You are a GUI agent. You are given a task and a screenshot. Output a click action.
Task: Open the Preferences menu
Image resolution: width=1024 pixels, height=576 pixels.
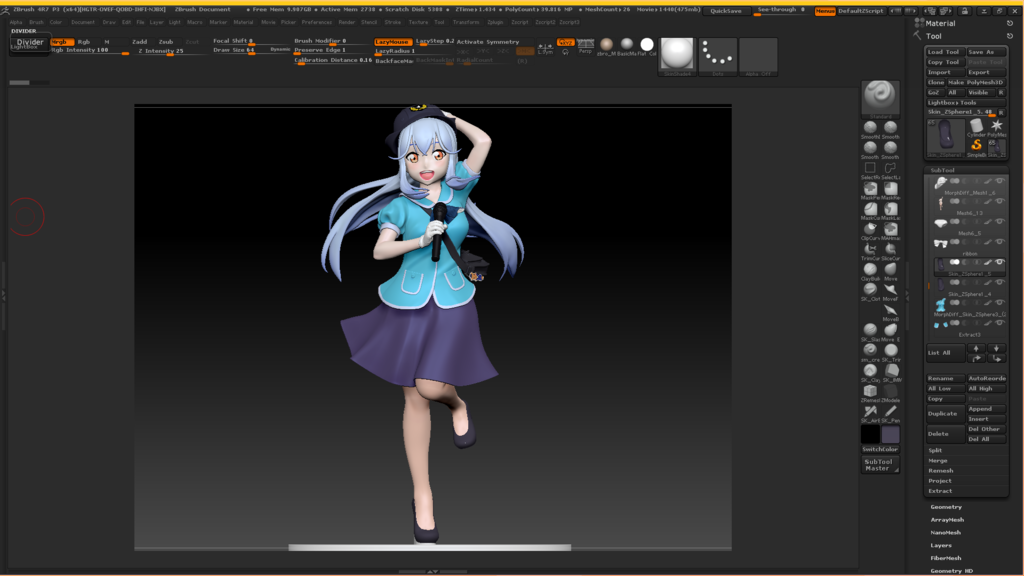tap(317, 22)
